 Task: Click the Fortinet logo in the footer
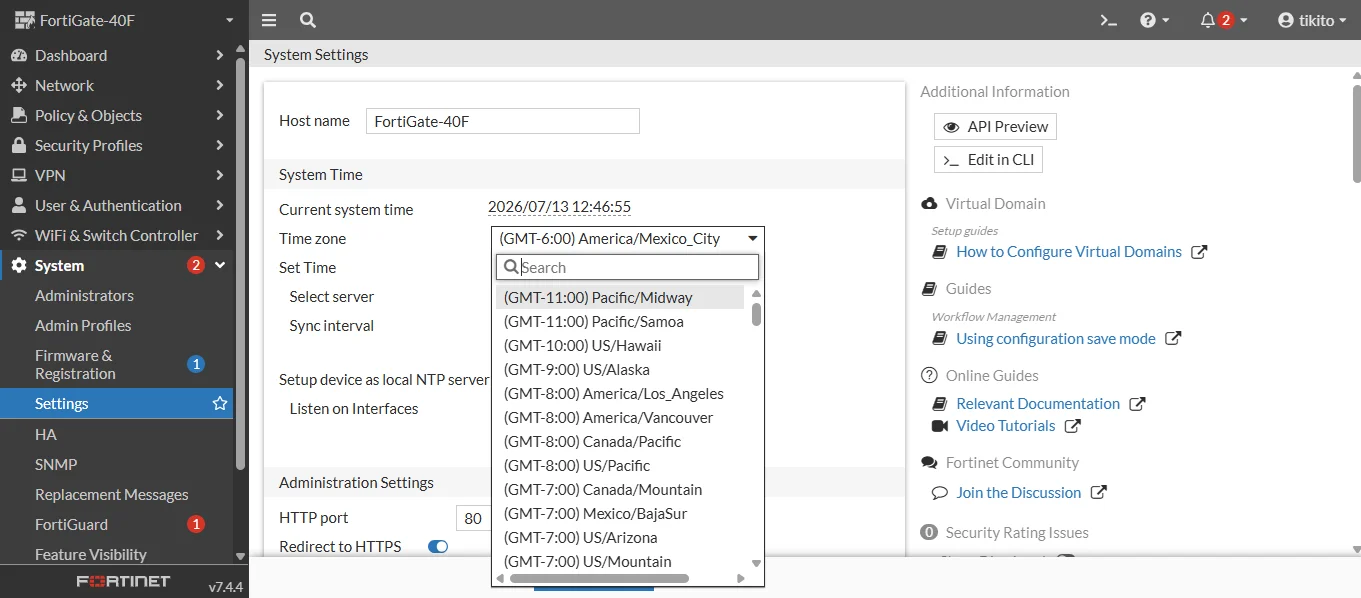click(124, 582)
